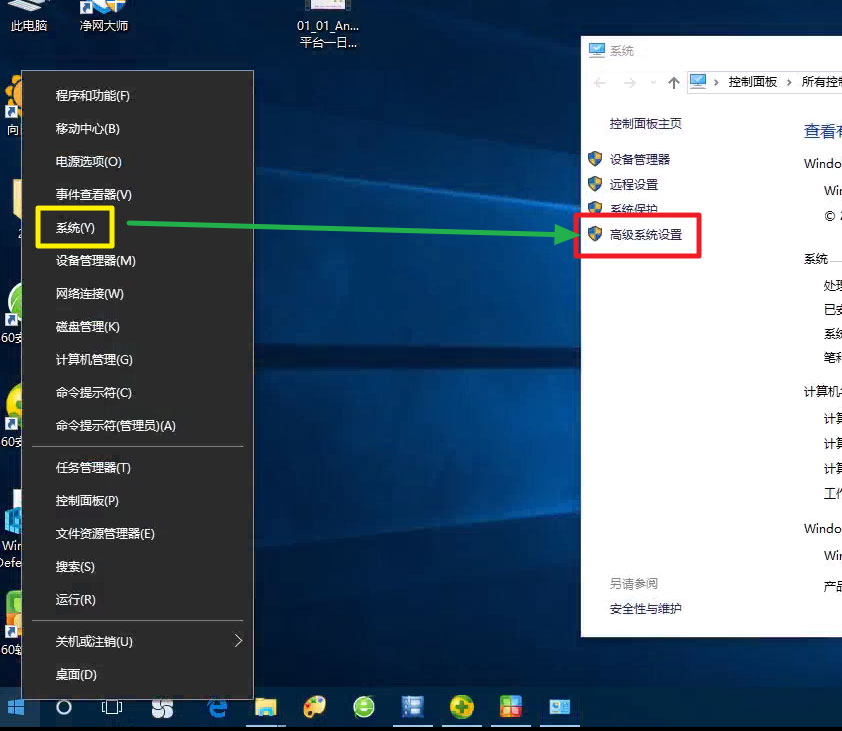The width and height of the screenshot is (842, 731).
Task: Open recent locations dropdown in System window
Action: pyautogui.click(x=653, y=83)
